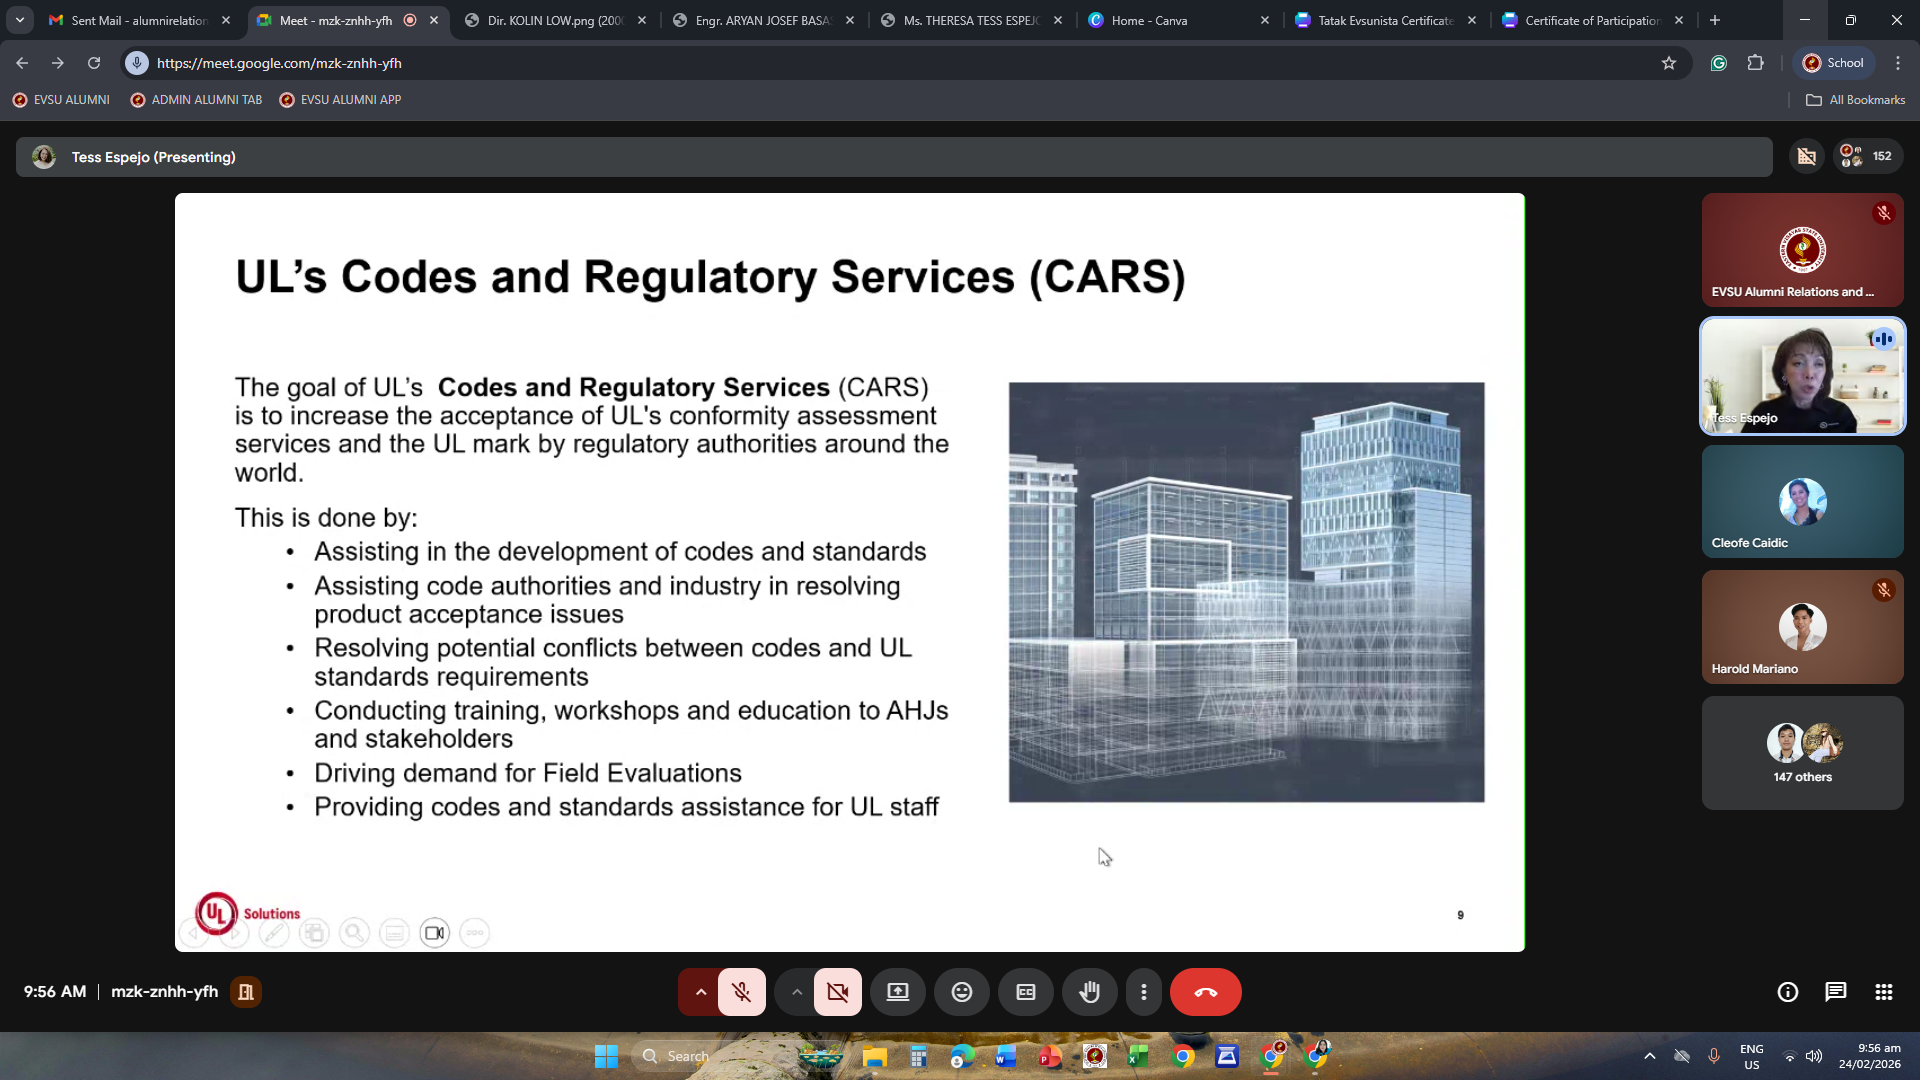This screenshot has height=1080, width=1920.
Task: Switch to the Home - Canva tab
Action: click(1148, 20)
